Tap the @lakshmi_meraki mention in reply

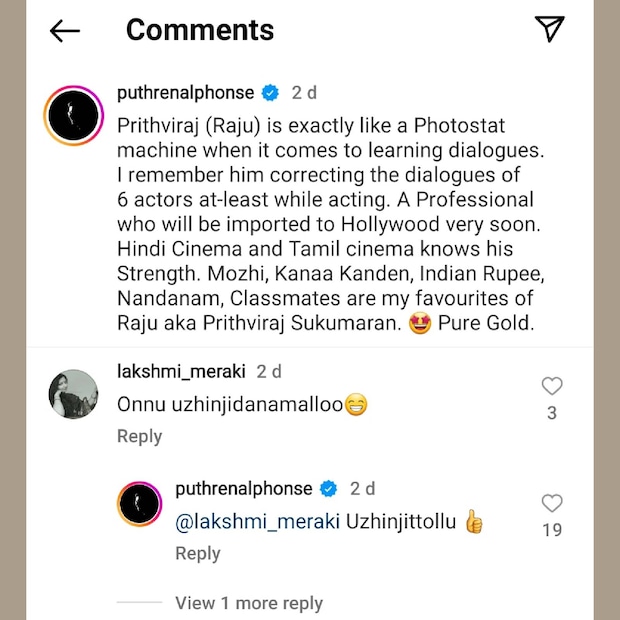coord(257,521)
